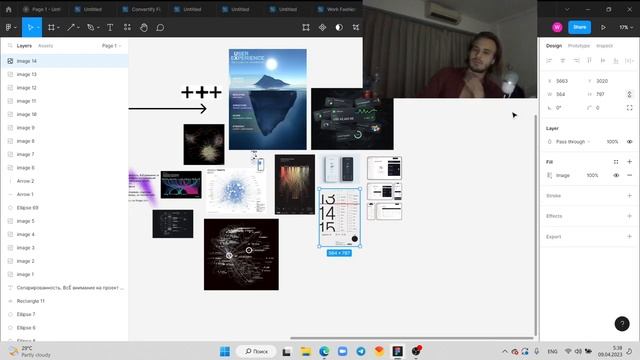Select the iceberg User Experience image
This screenshot has height=360, width=640.
coord(267,99)
